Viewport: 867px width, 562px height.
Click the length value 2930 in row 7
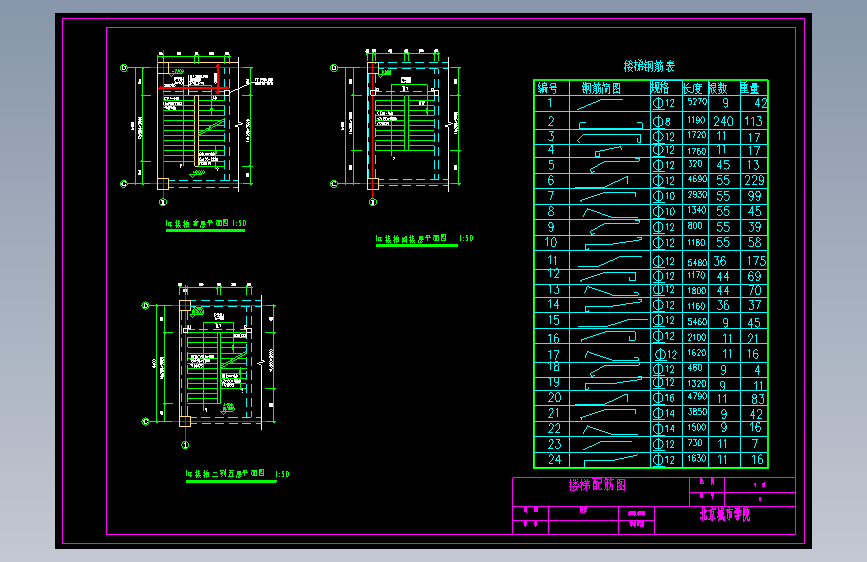[x=697, y=195]
